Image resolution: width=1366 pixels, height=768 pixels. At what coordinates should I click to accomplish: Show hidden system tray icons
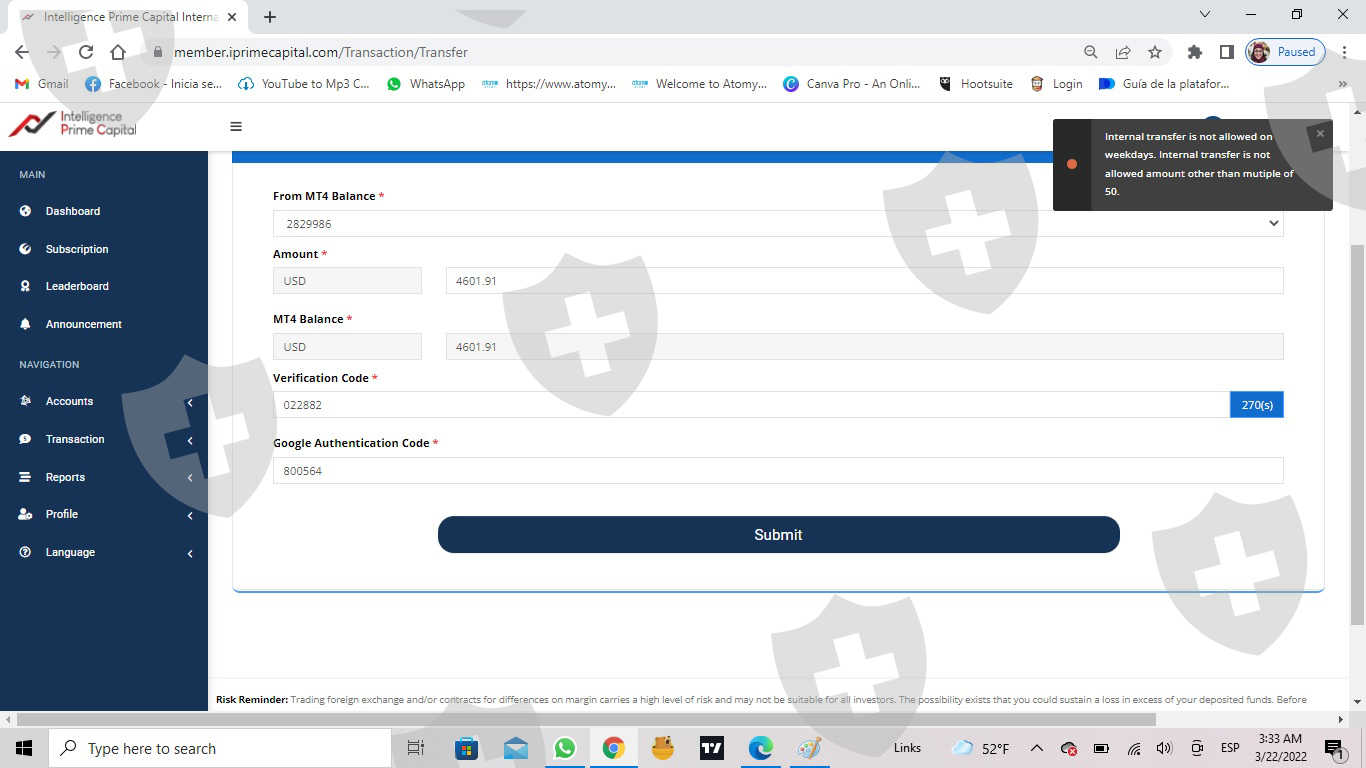1036,748
